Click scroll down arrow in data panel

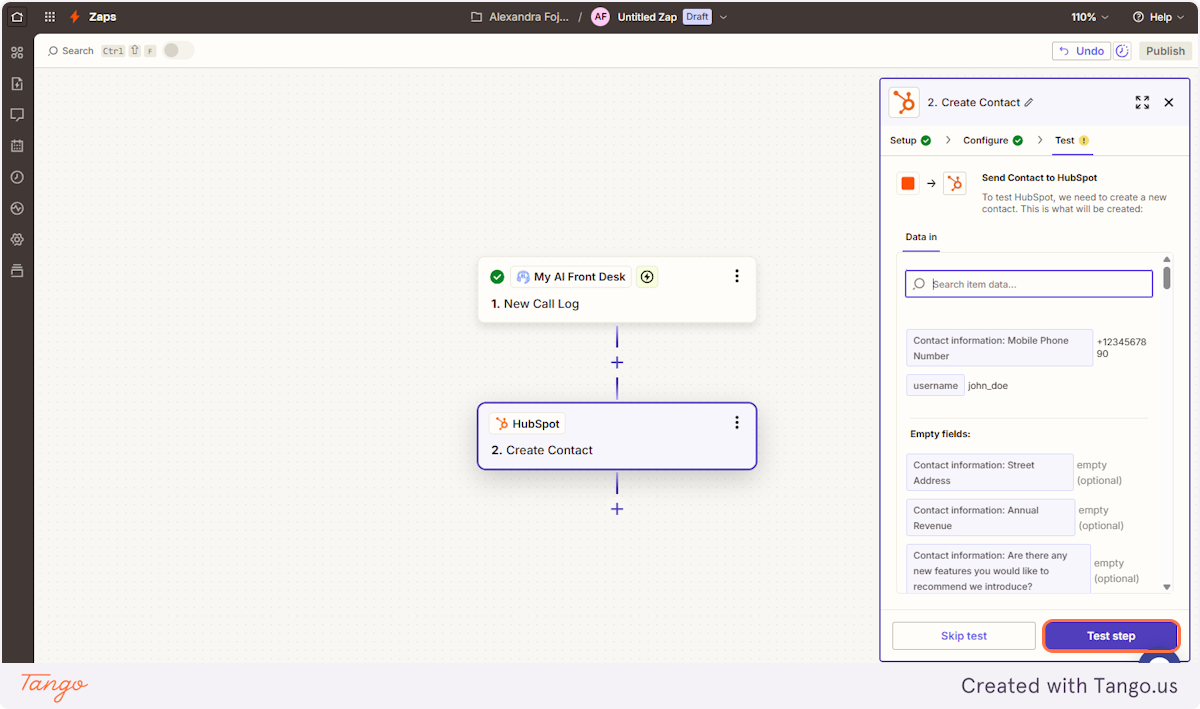1167,587
